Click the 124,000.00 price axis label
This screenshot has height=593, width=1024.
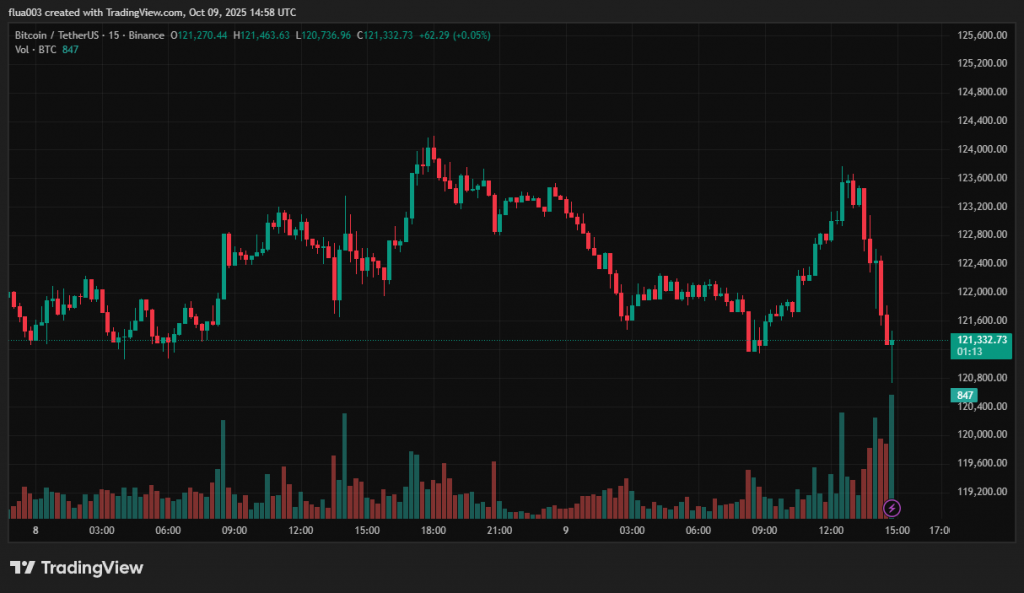[981, 149]
